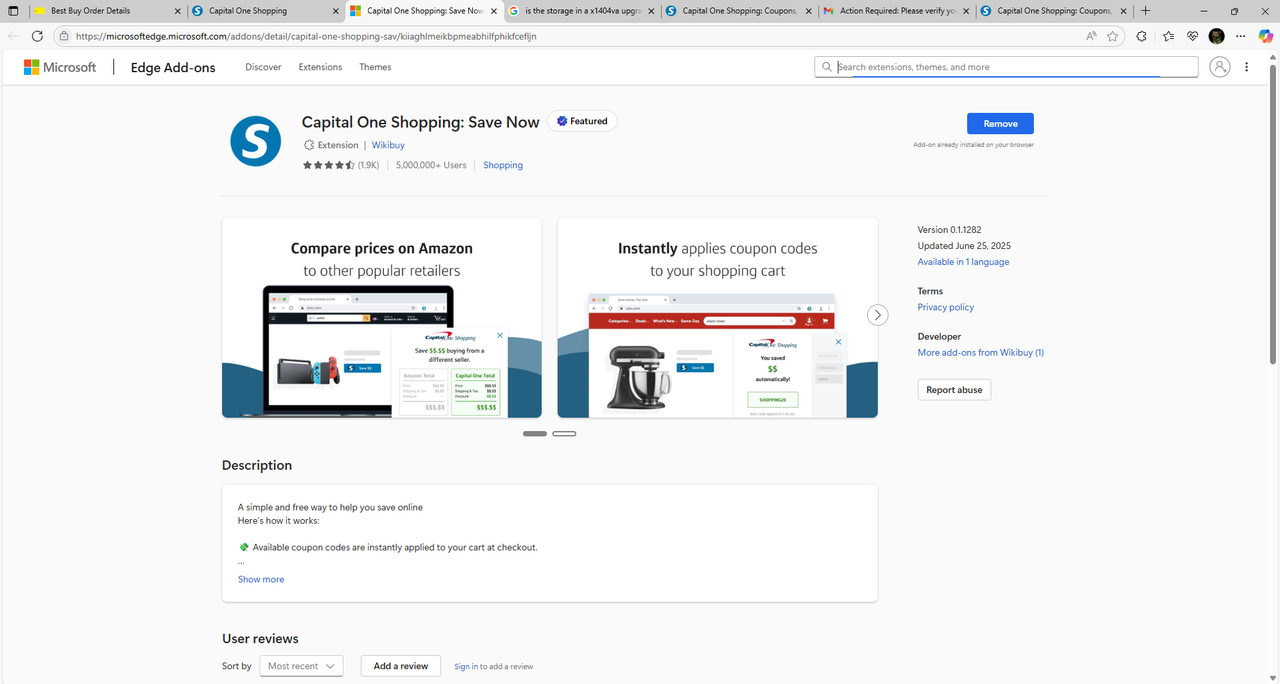Show next screenshot with carousel arrow
The height and width of the screenshot is (684, 1280).
pyautogui.click(x=877, y=315)
